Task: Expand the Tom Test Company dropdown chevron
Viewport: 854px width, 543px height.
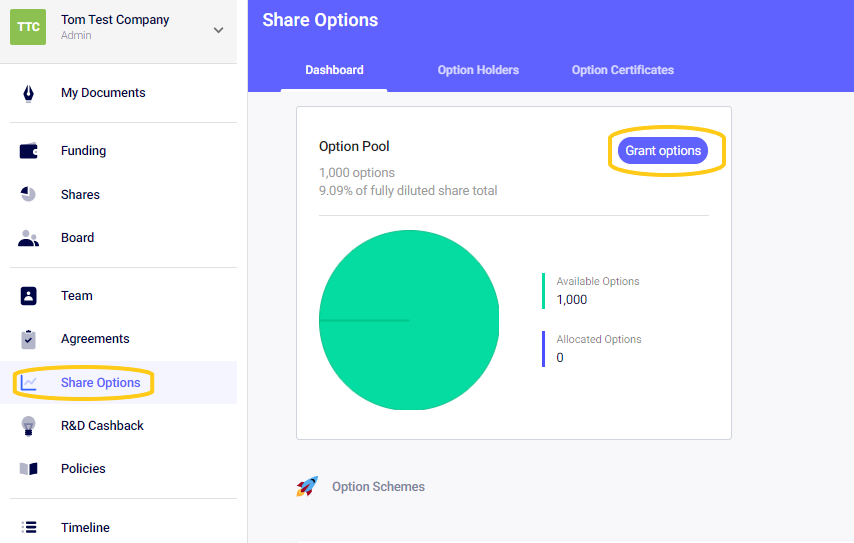Action: click(218, 30)
